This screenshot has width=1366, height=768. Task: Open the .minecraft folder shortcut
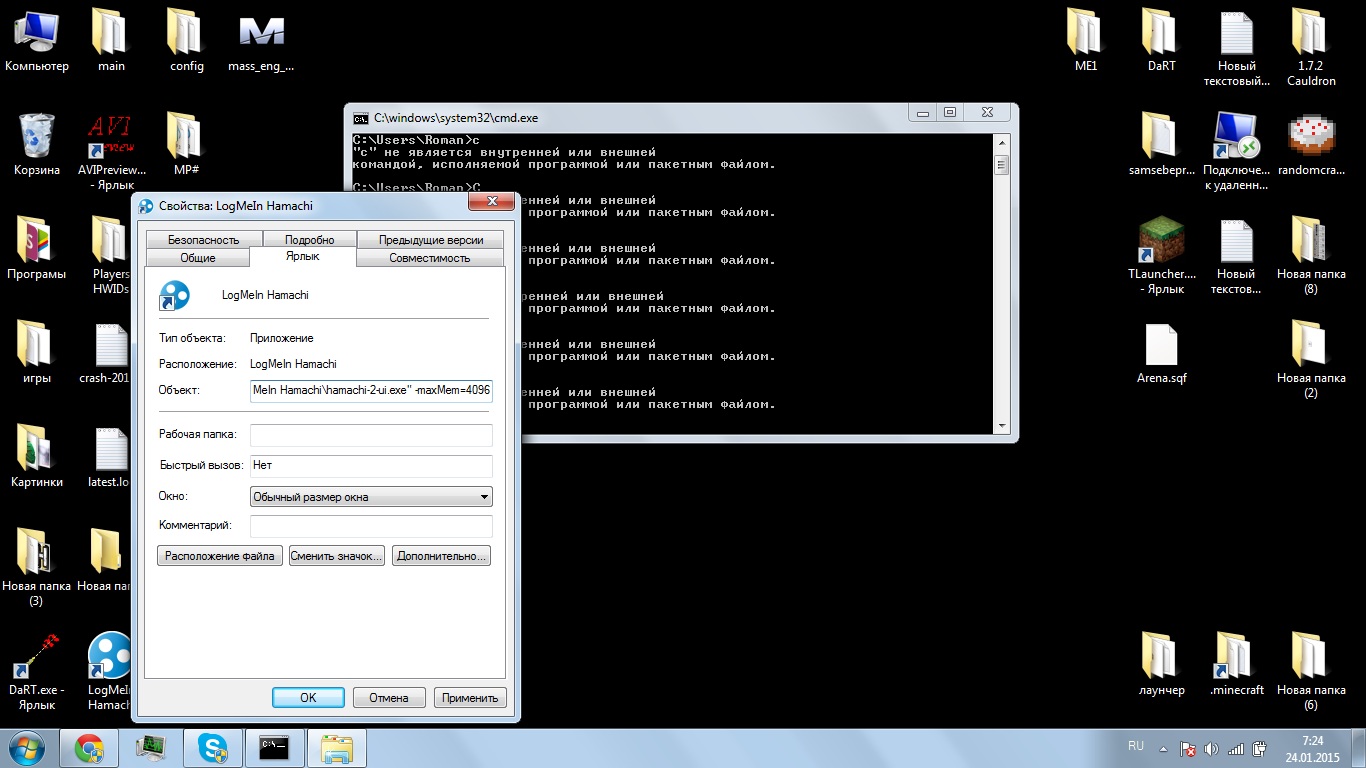pyautogui.click(x=1236, y=664)
